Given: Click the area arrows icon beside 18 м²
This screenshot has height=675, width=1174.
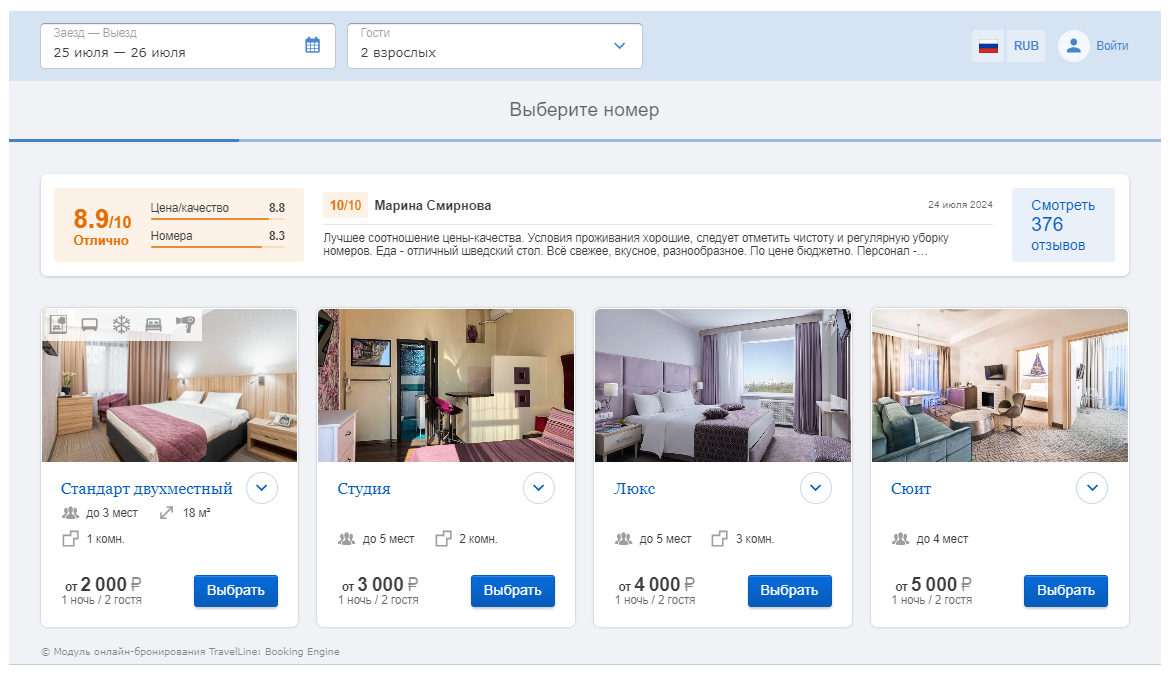Looking at the screenshot, I should 166,513.
